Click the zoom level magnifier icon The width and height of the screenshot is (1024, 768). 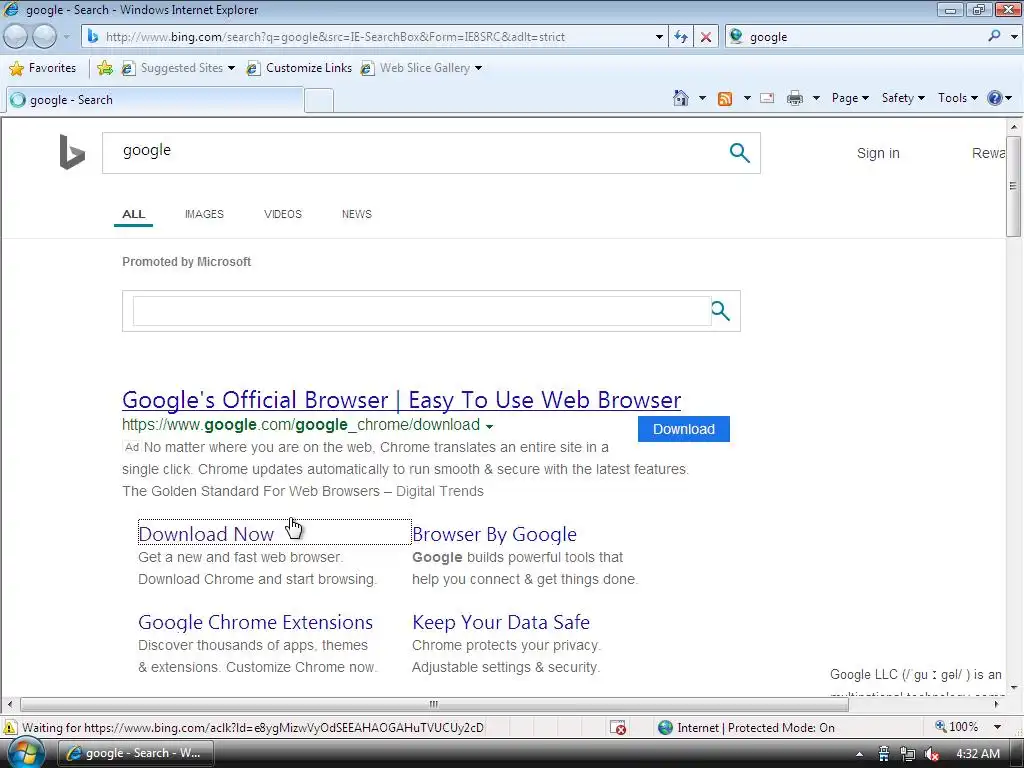940,726
